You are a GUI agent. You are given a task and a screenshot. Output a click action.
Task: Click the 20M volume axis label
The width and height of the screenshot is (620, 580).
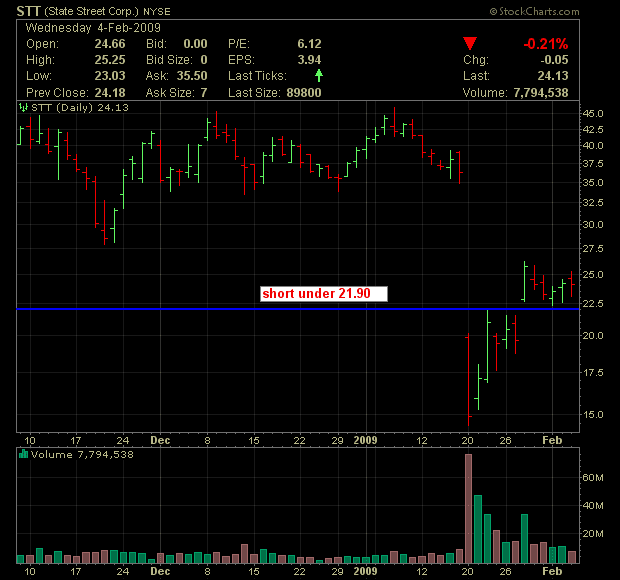[593, 533]
